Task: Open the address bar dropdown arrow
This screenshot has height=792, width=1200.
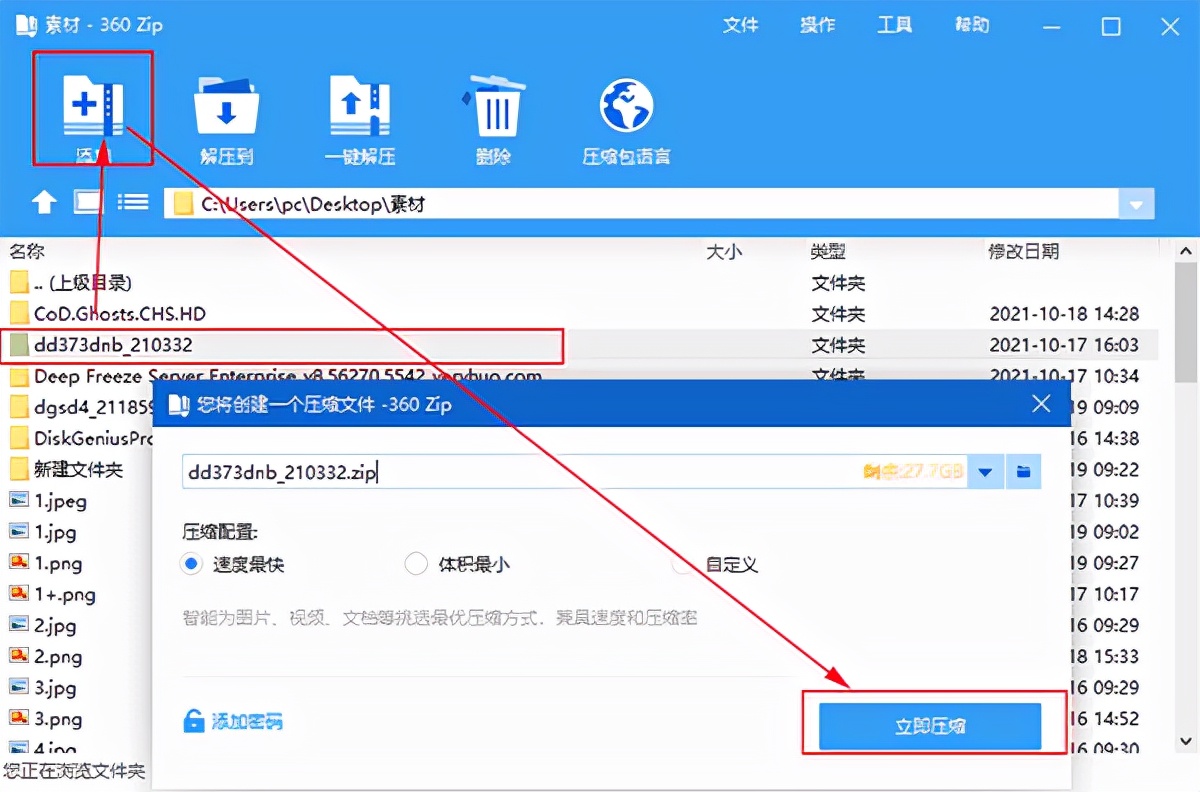Action: (x=1137, y=203)
